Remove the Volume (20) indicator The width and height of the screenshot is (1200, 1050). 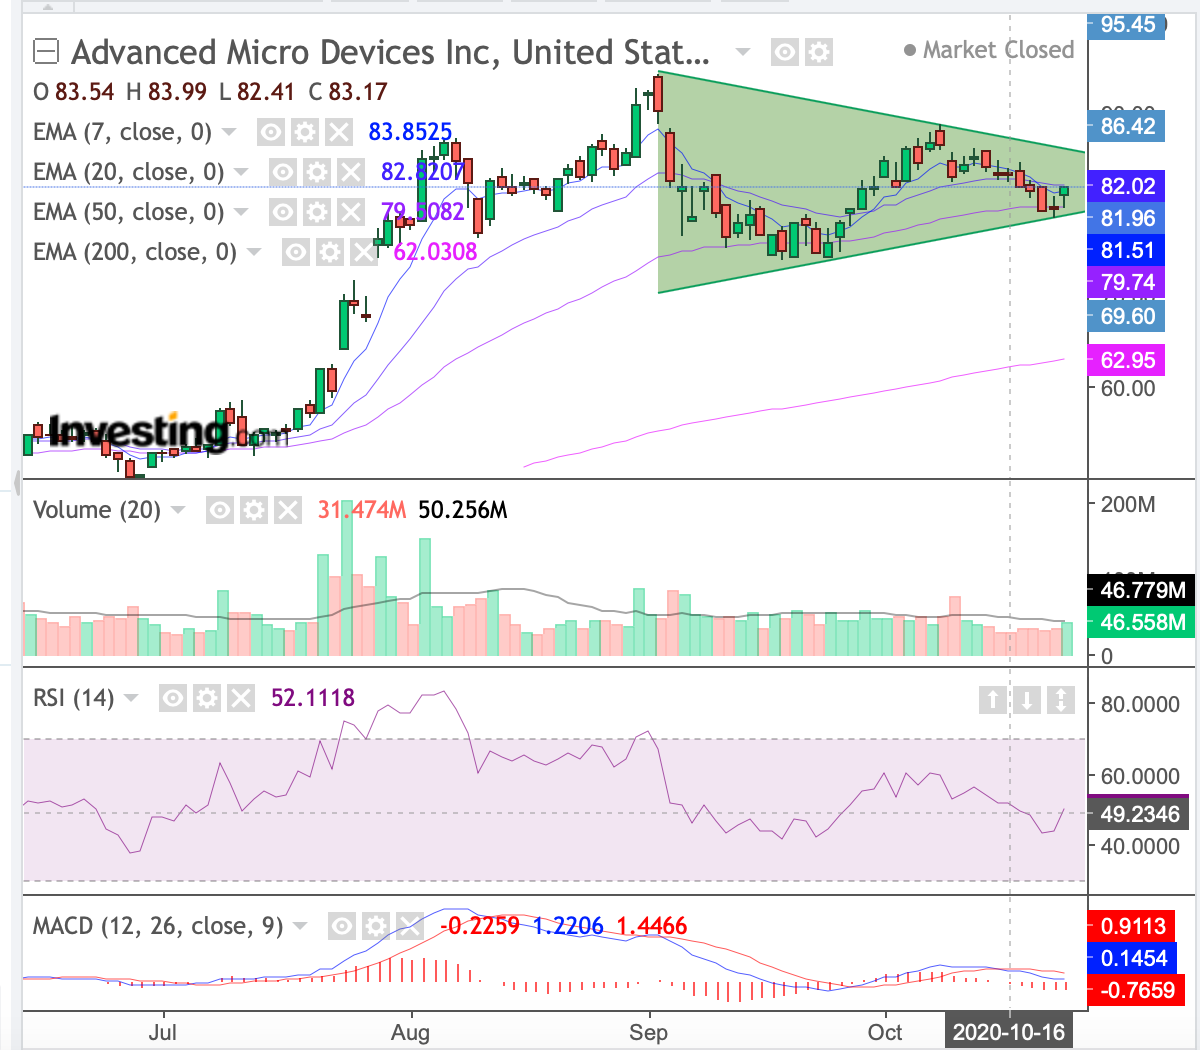288,510
